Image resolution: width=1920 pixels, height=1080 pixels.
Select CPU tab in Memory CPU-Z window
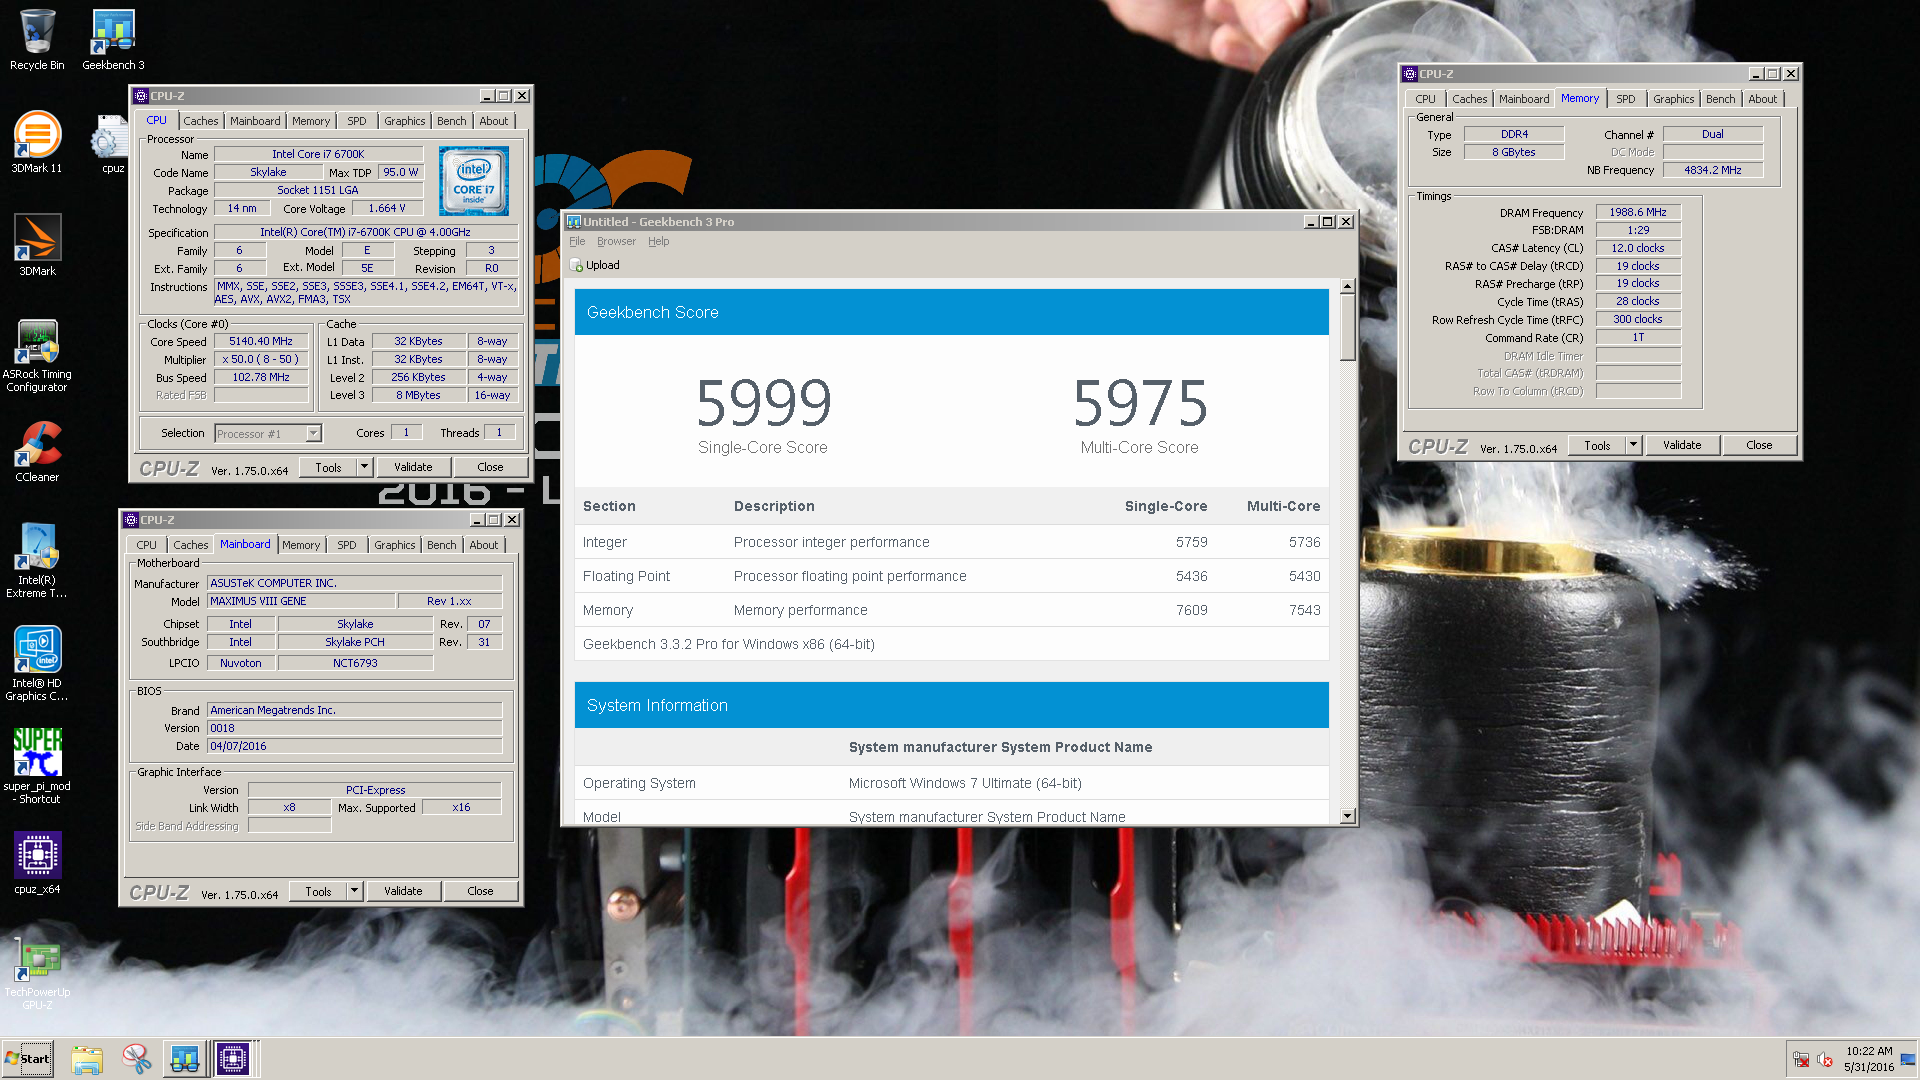1425,99
